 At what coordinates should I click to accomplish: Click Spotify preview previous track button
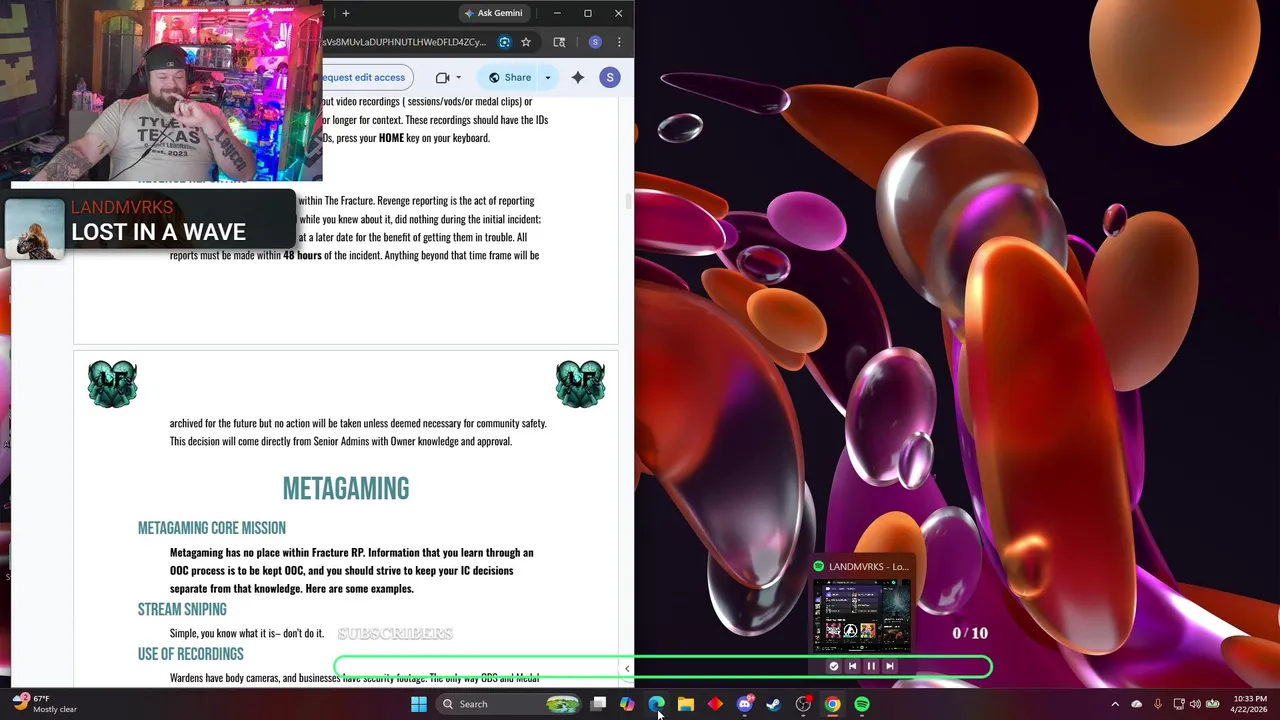coord(852,666)
